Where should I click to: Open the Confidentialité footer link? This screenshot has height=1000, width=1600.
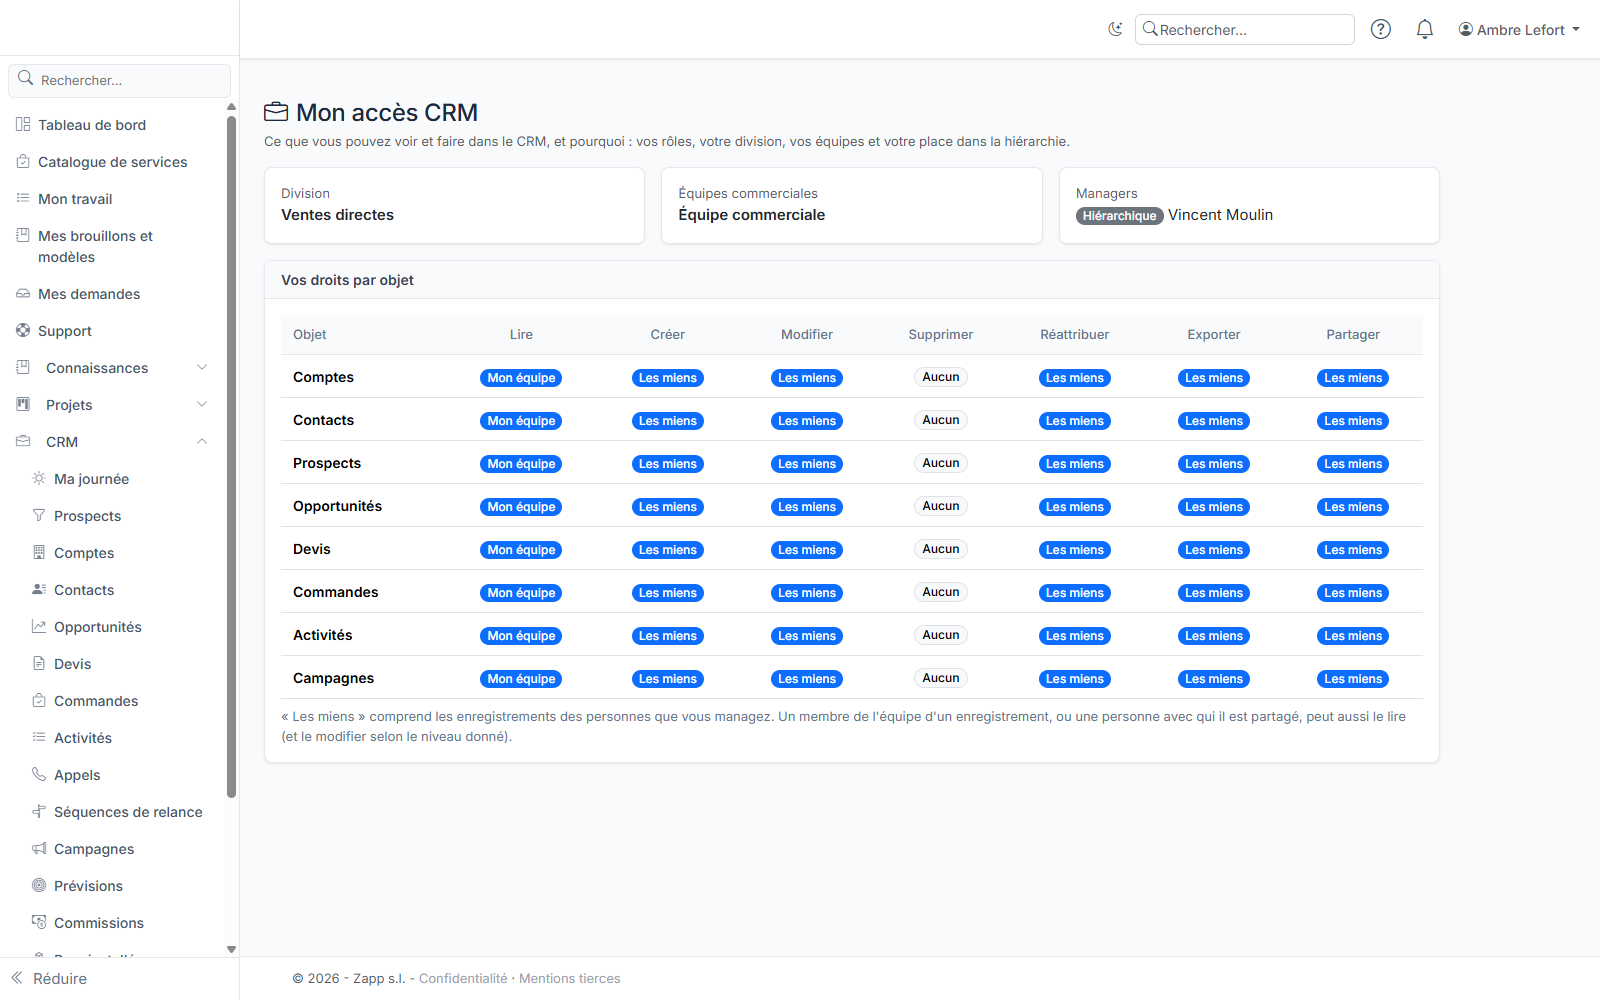[x=463, y=978]
